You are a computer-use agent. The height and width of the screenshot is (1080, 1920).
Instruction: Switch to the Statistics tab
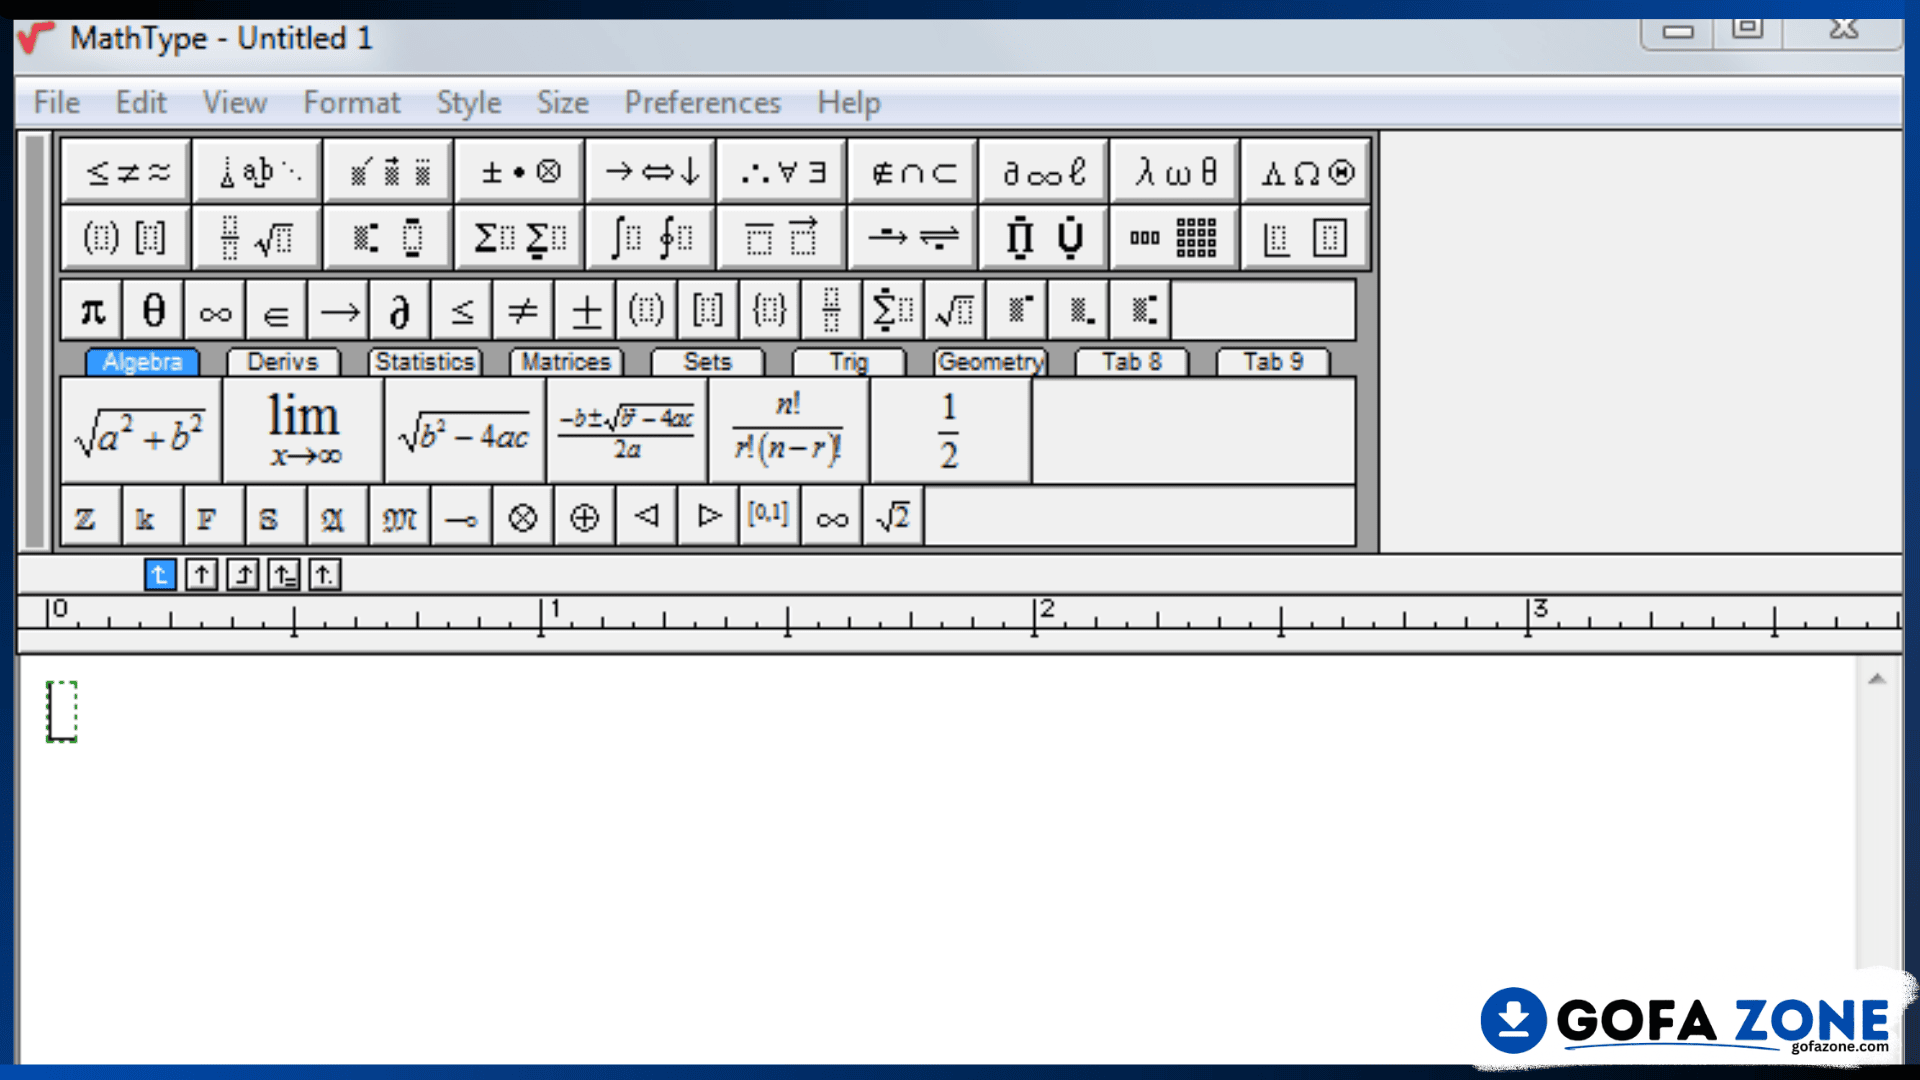tap(425, 362)
